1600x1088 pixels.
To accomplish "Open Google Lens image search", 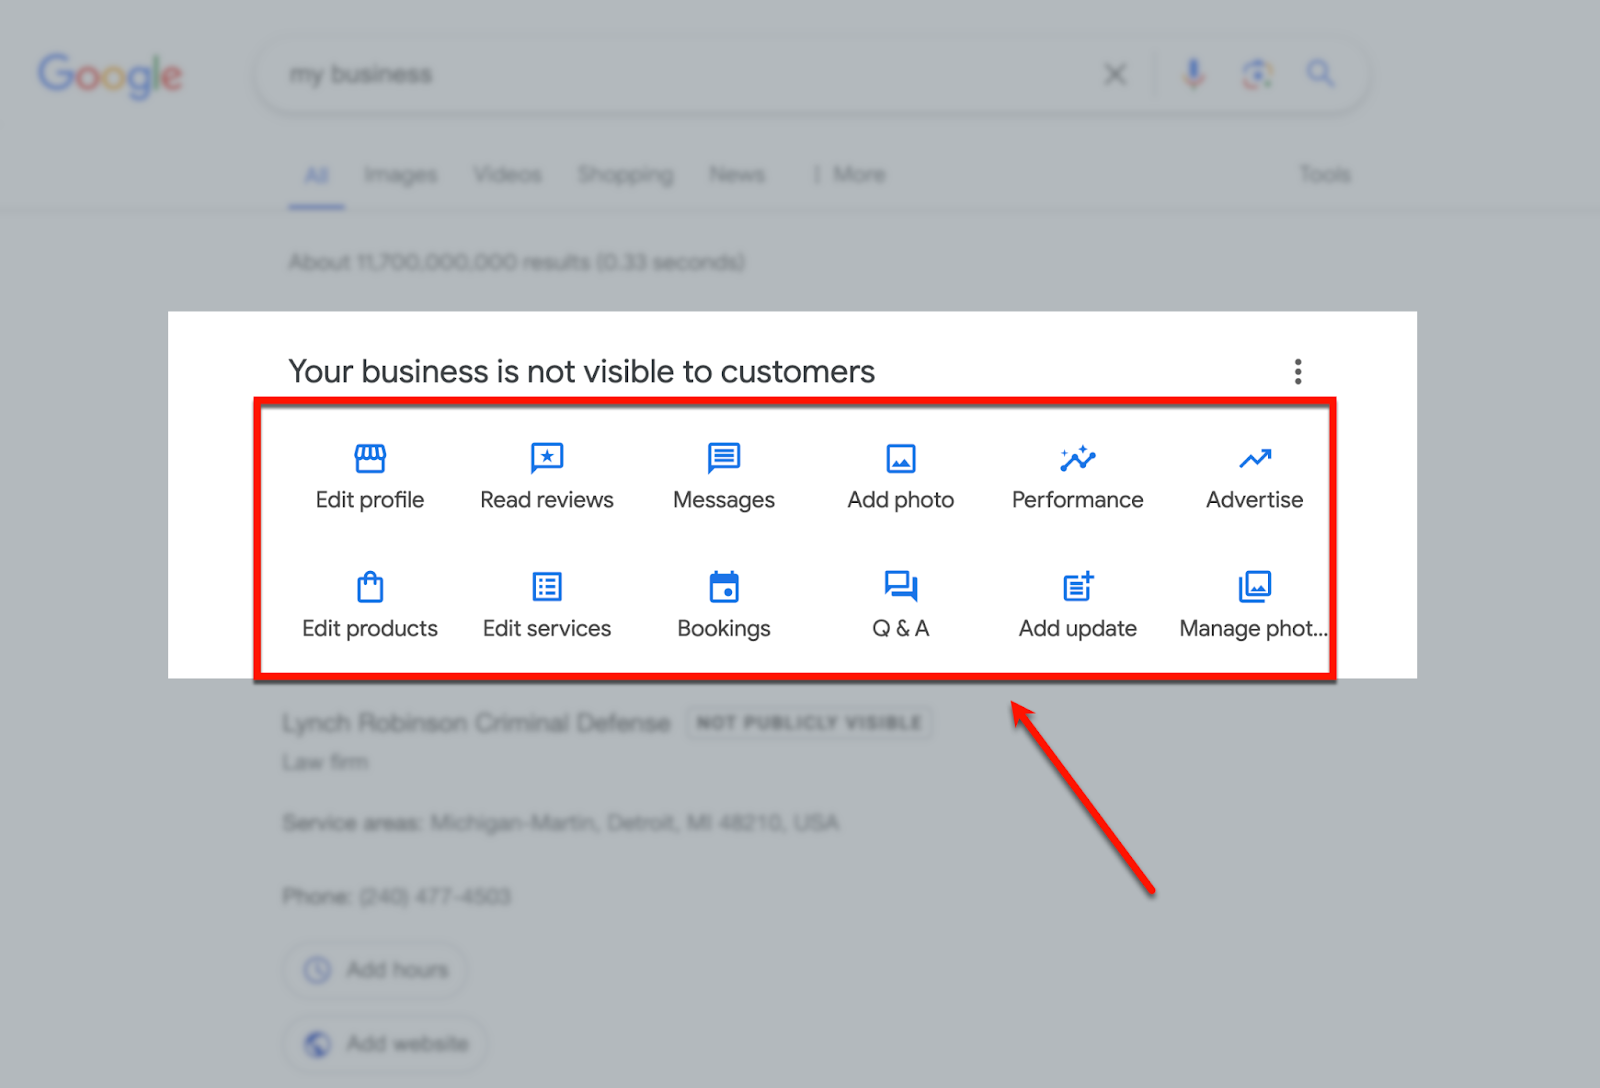I will click(1258, 73).
